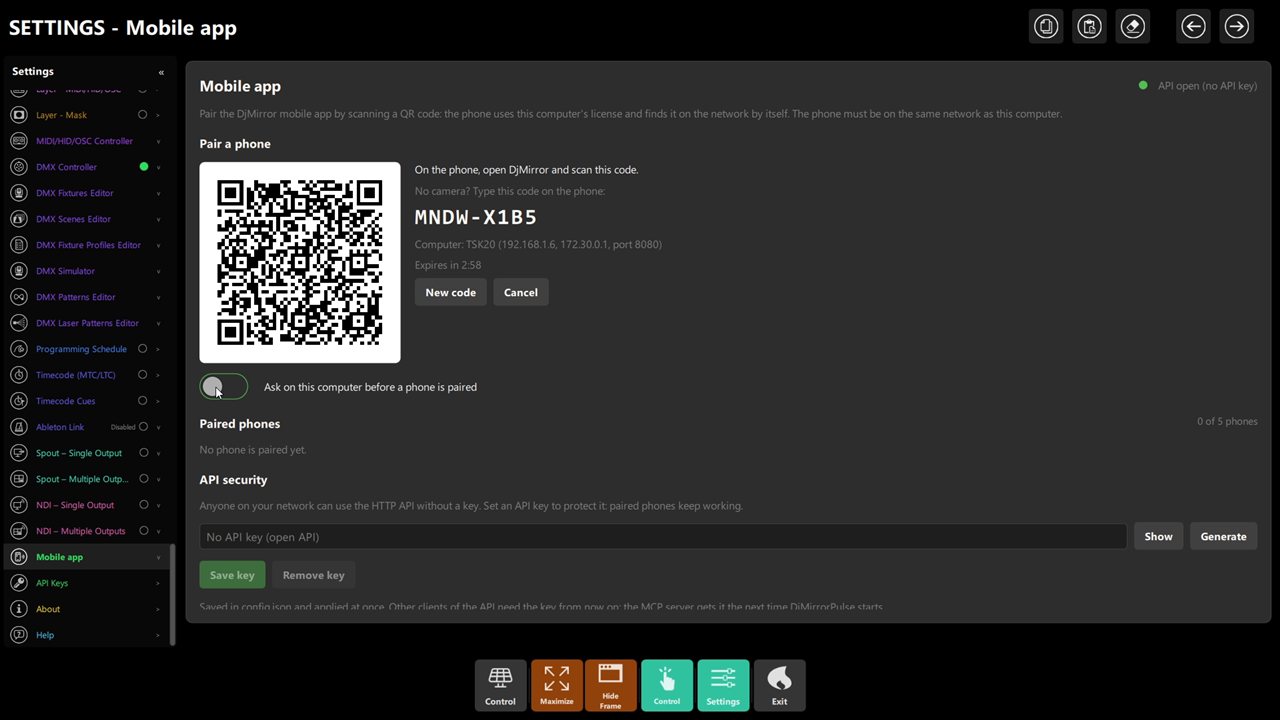Expand the DMX Fixture Profiles Editor chevron
The image size is (1280, 720).
pos(158,245)
